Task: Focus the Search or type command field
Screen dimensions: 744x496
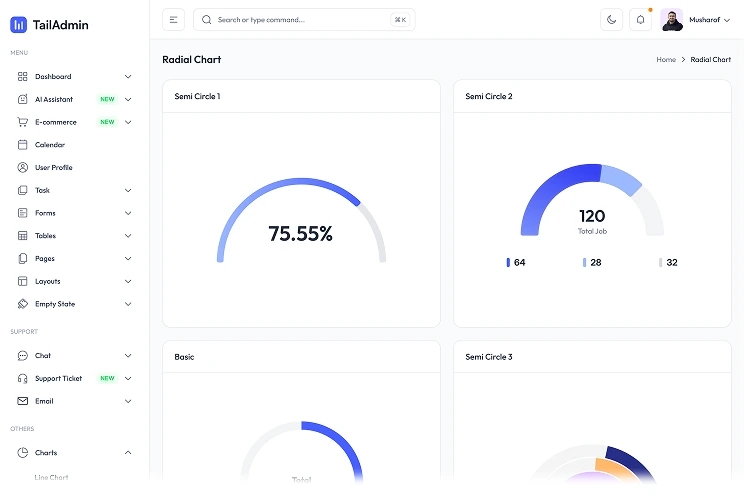Action: click(304, 20)
